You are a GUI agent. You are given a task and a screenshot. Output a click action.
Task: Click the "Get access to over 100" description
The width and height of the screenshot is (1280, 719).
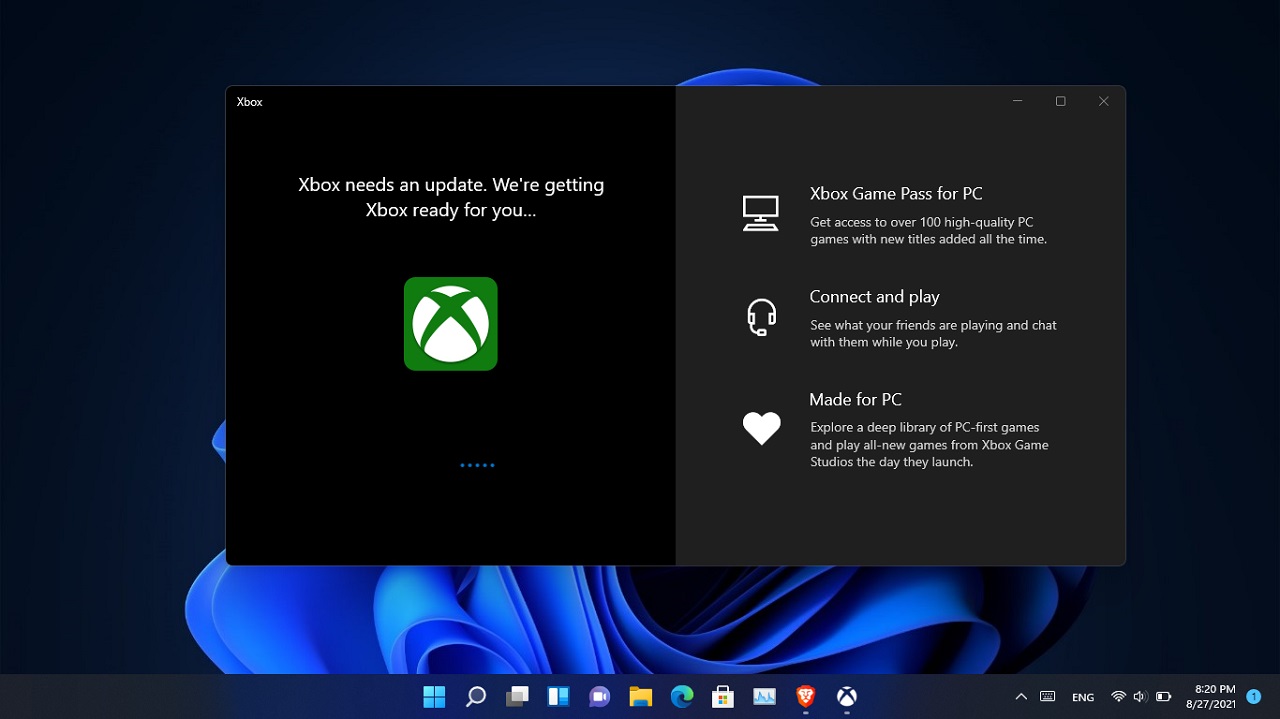click(x=928, y=231)
